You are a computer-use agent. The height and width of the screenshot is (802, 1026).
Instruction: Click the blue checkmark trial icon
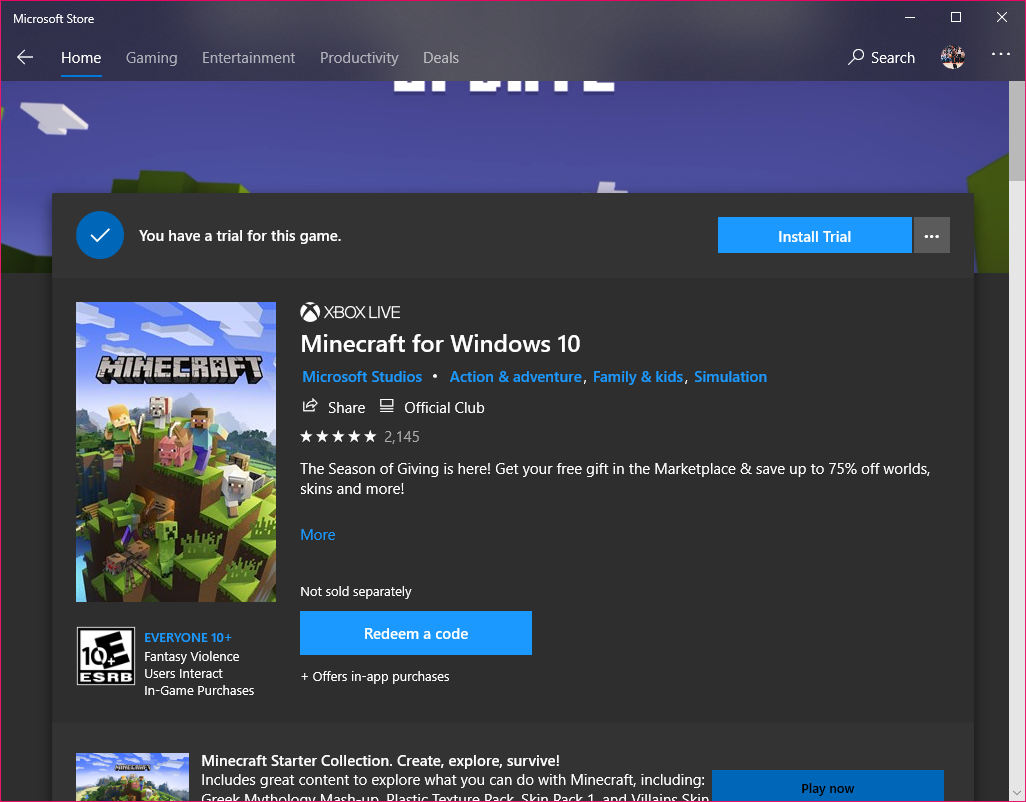pyautogui.click(x=100, y=235)
